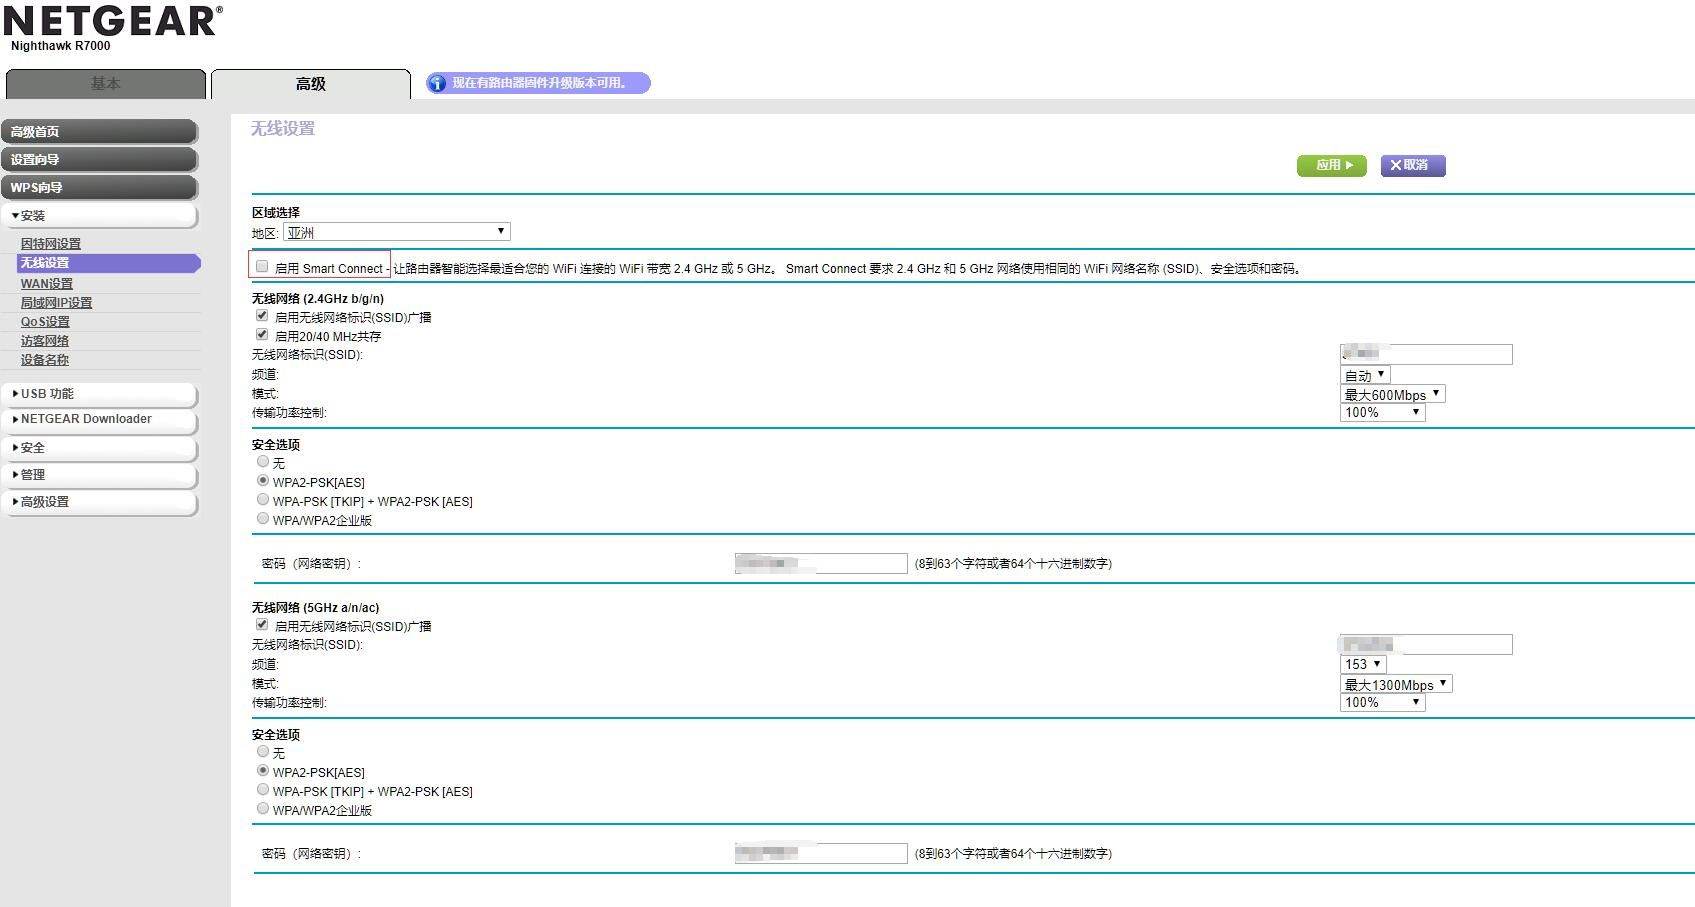Uncheck 20/40 MHz coexistence checkbox
1695x907 pixels.
click(262, 335)
